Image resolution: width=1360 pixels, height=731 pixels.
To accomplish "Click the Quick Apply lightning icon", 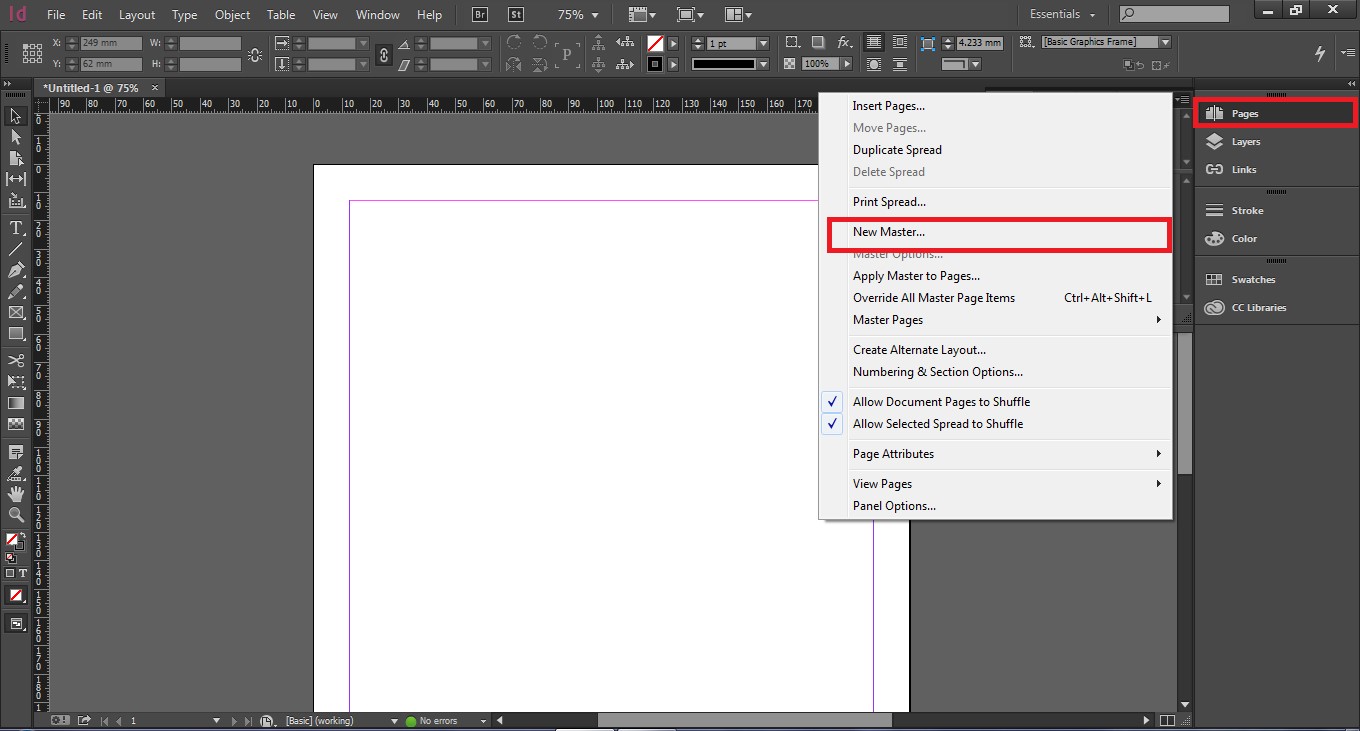I will click(x=1319, y=53).
